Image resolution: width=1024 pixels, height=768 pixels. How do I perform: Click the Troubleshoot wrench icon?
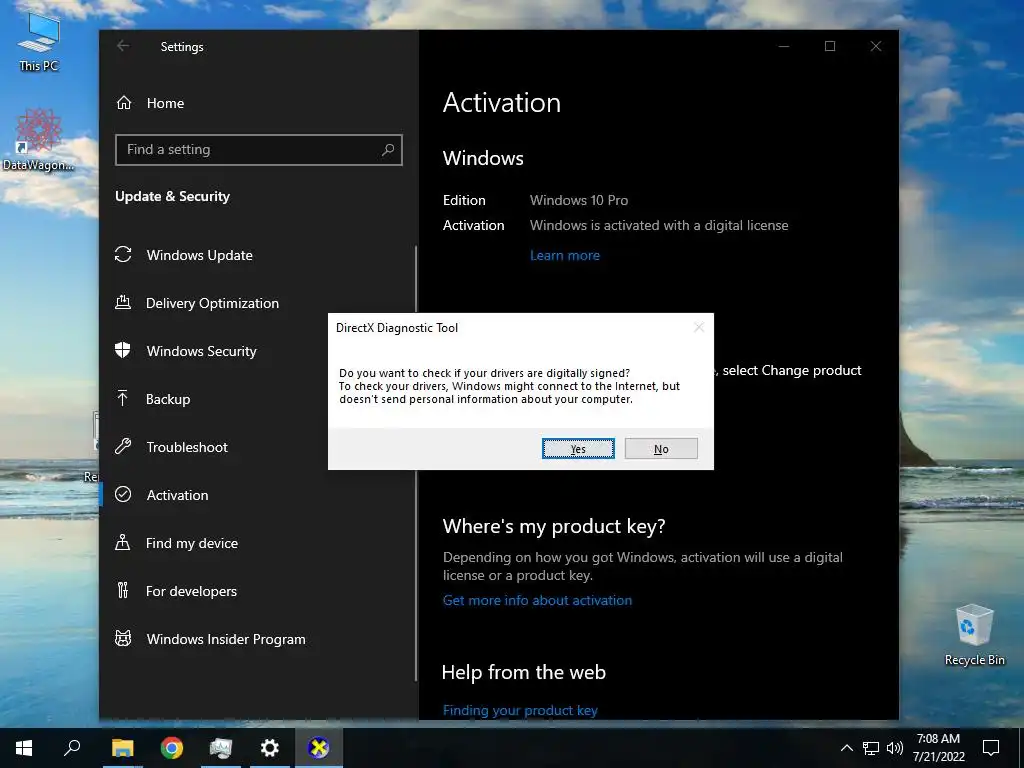pos(123,447)
